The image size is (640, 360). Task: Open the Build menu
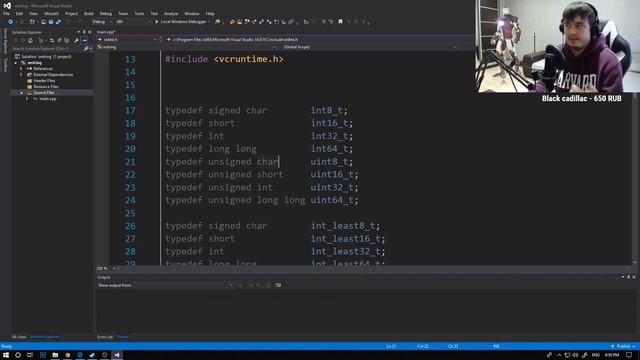pyautogui.click(x=89, y=13)
